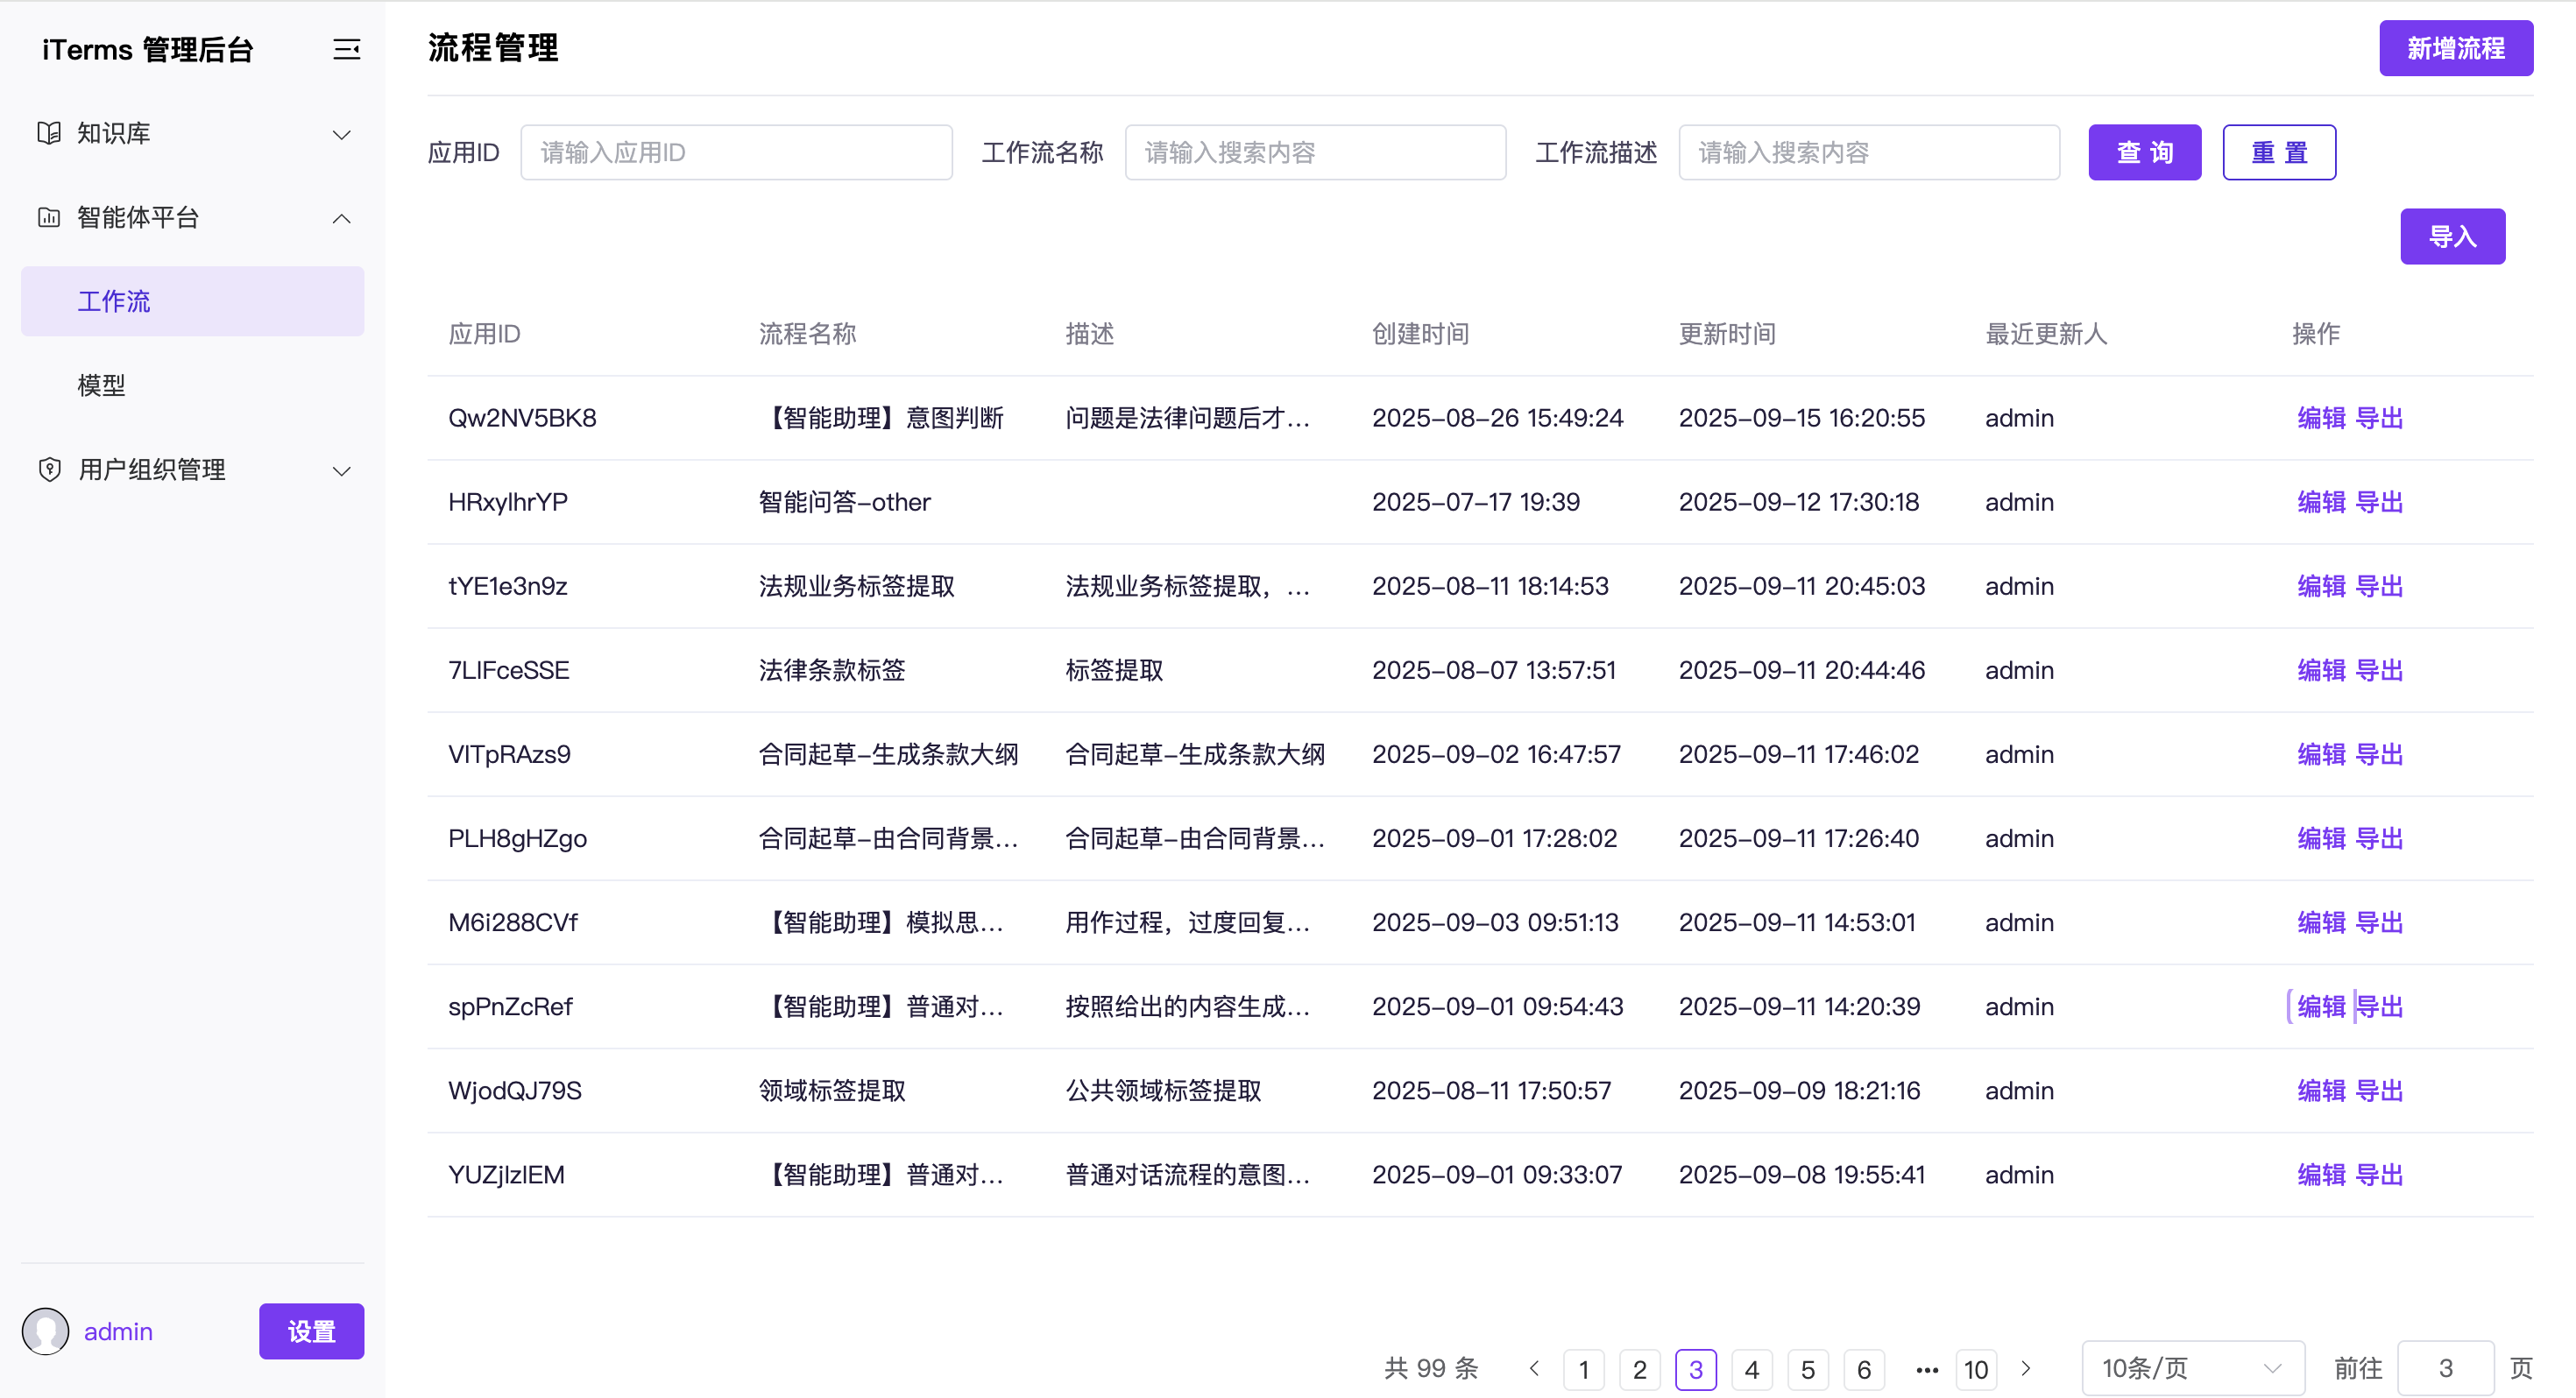Click the 用户组织管理 shield icon

tap(48, 469)
